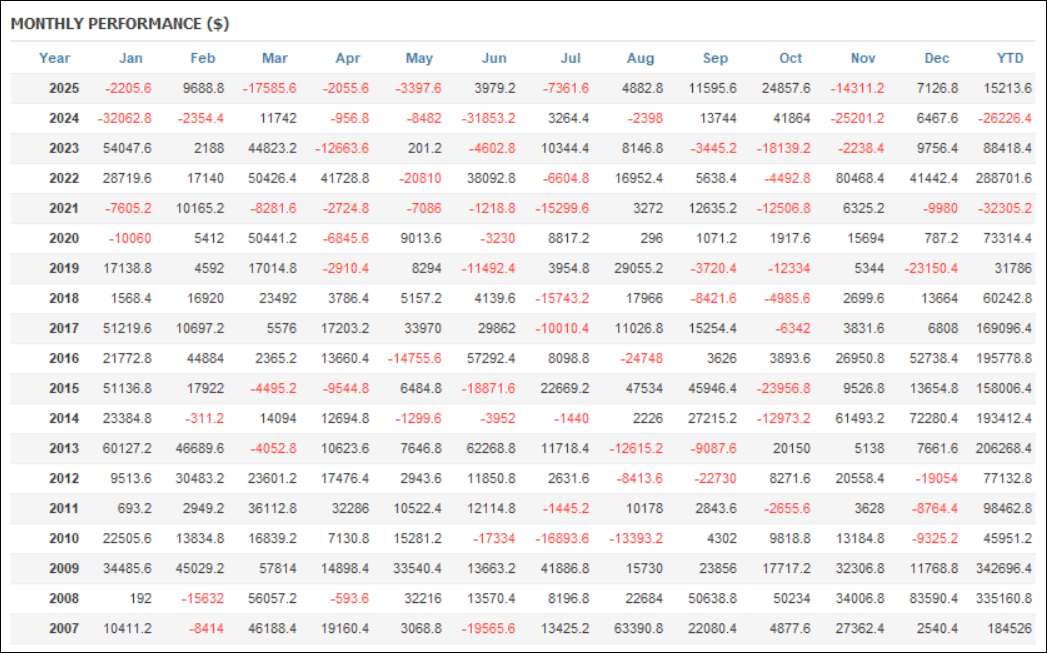Select the March 2025 value -17585.6

pyautogui.click(x=270, y=88)
